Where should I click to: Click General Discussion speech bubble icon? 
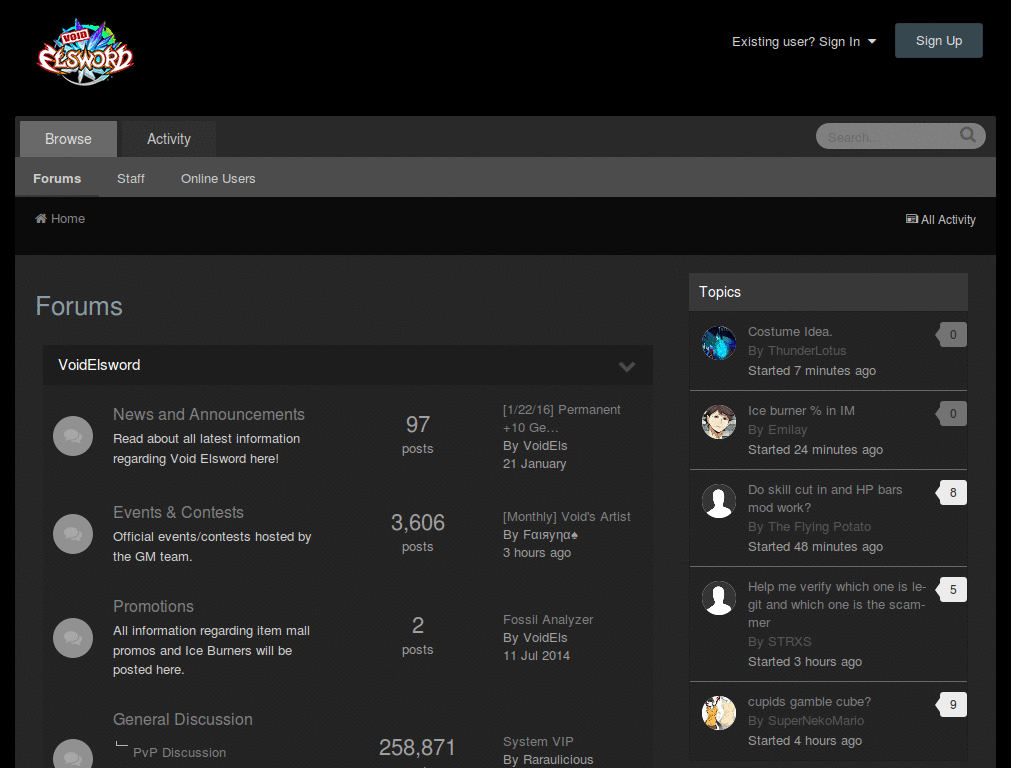click(x=72, y=756)
